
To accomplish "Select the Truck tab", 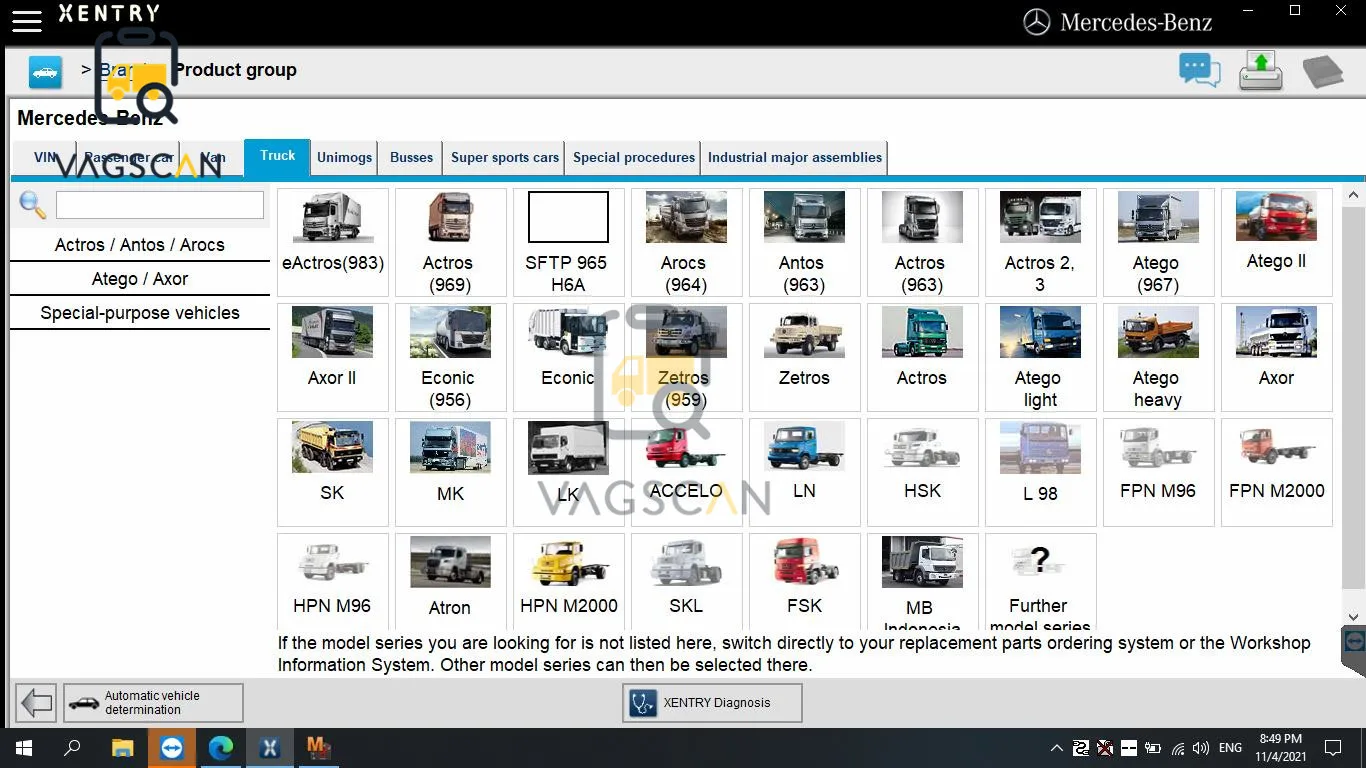I will click(x=277, y=156).
